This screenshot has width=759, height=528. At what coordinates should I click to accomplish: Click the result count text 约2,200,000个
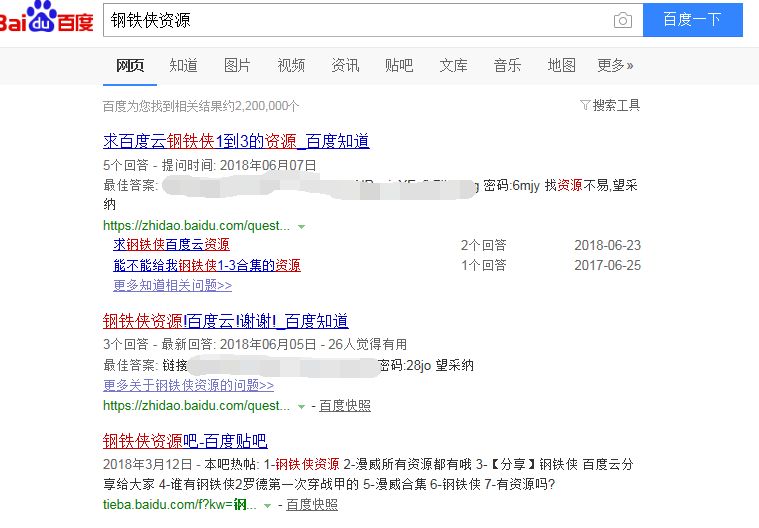click(x=261, y=106)
